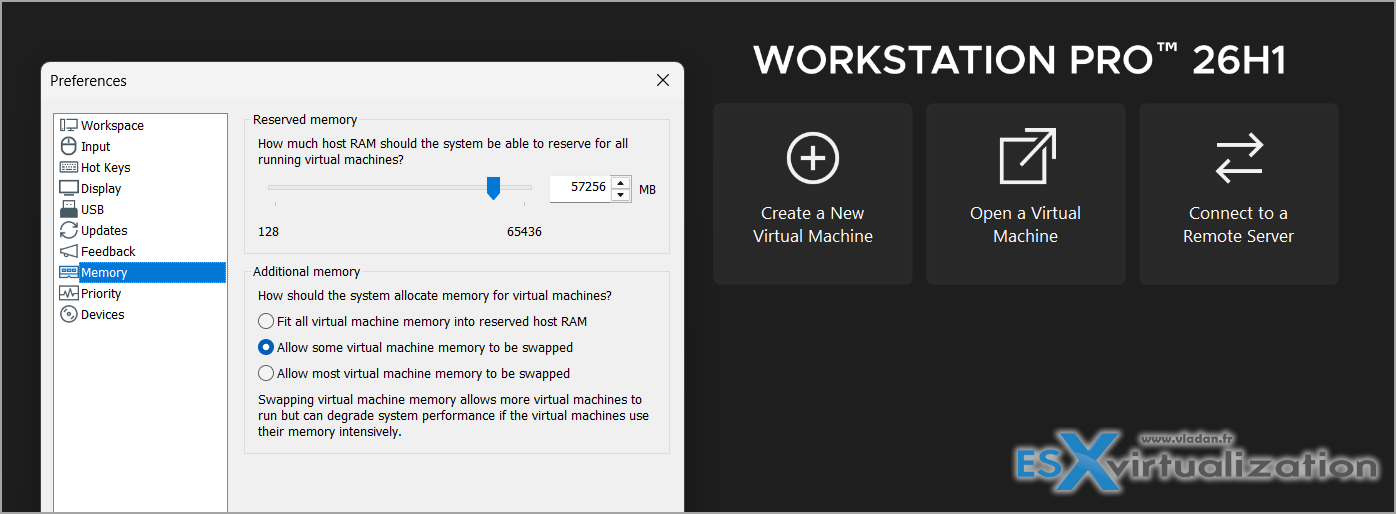The height and width of the screenshot is (514, 1396).
Task: Click the Open a Virtual Machine tile
Action: point(1025,194)
